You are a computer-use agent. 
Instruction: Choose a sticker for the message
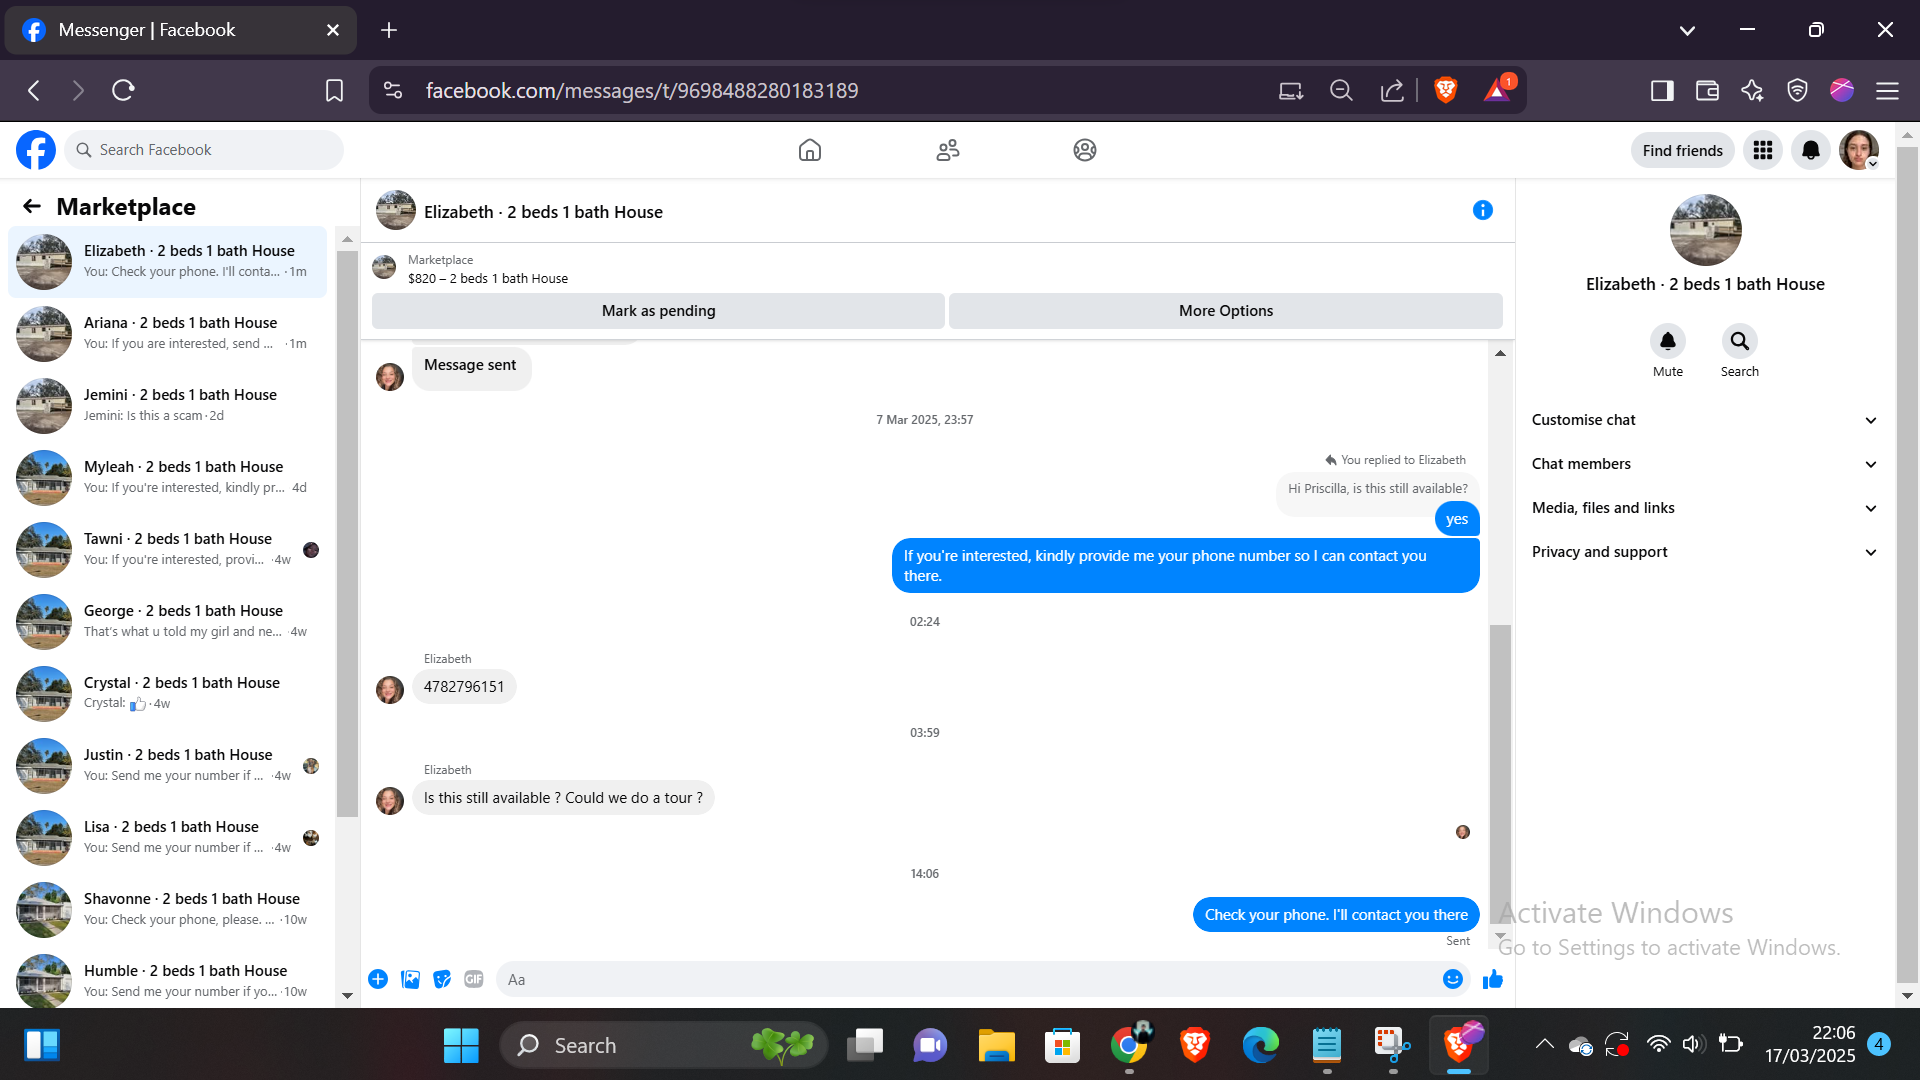(x=442, y=979)
